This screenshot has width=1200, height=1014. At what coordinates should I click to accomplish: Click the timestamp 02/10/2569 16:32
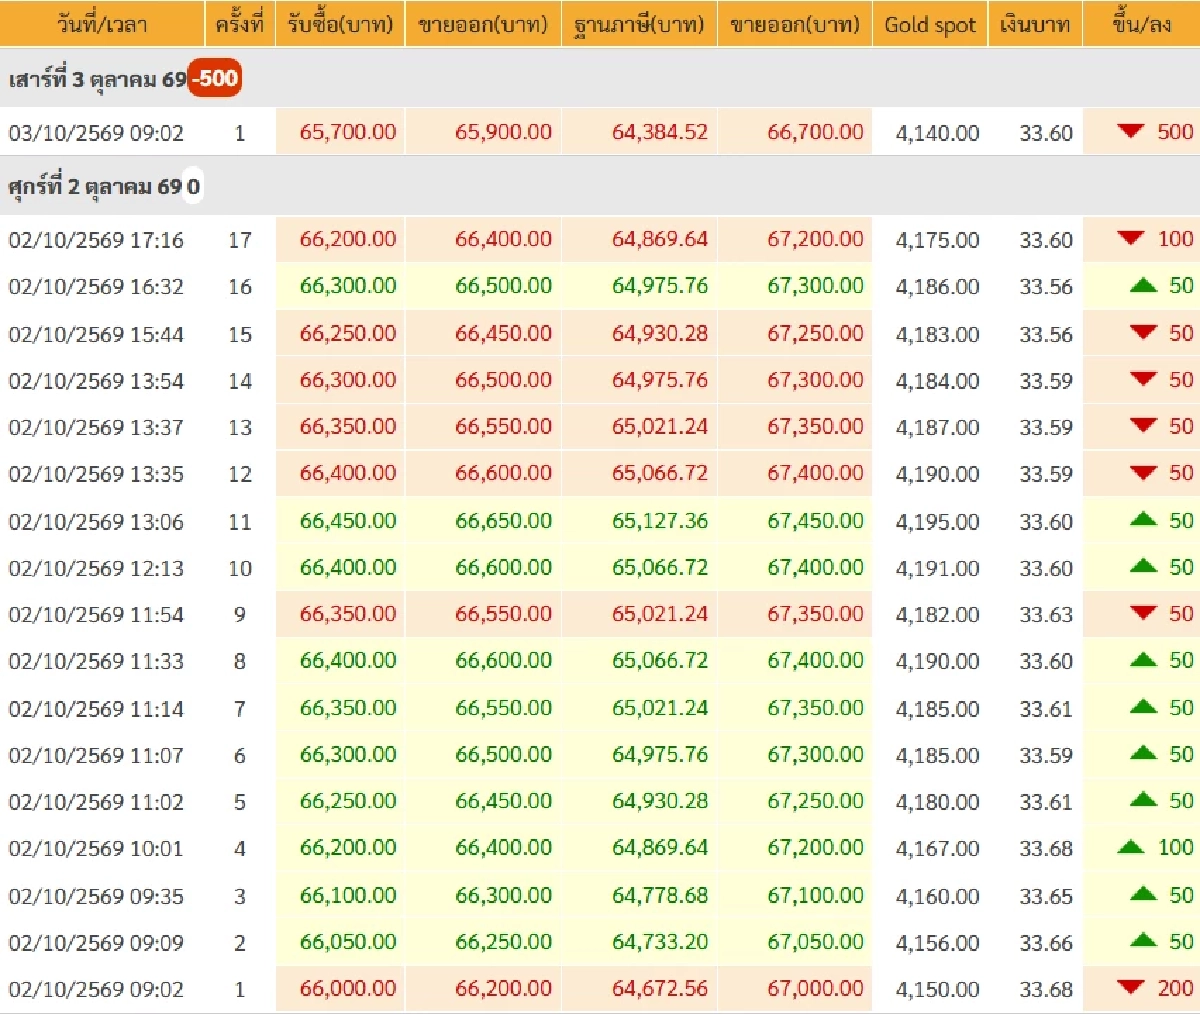tap(96, 287)
